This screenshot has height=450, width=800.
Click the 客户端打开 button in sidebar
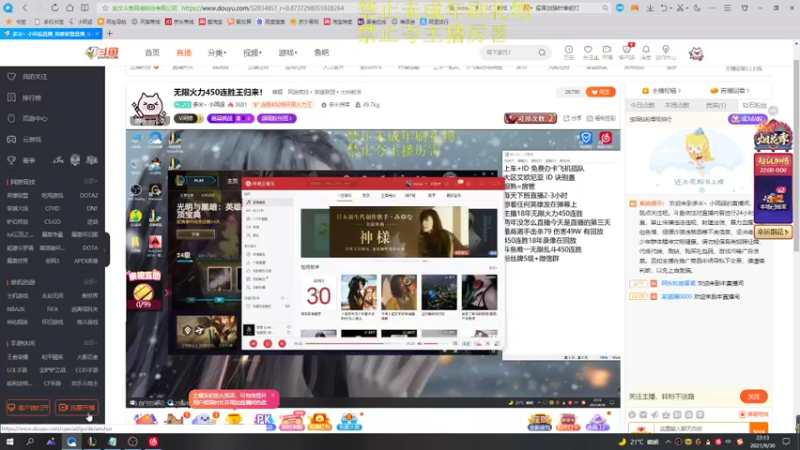(x=28, y=408)
